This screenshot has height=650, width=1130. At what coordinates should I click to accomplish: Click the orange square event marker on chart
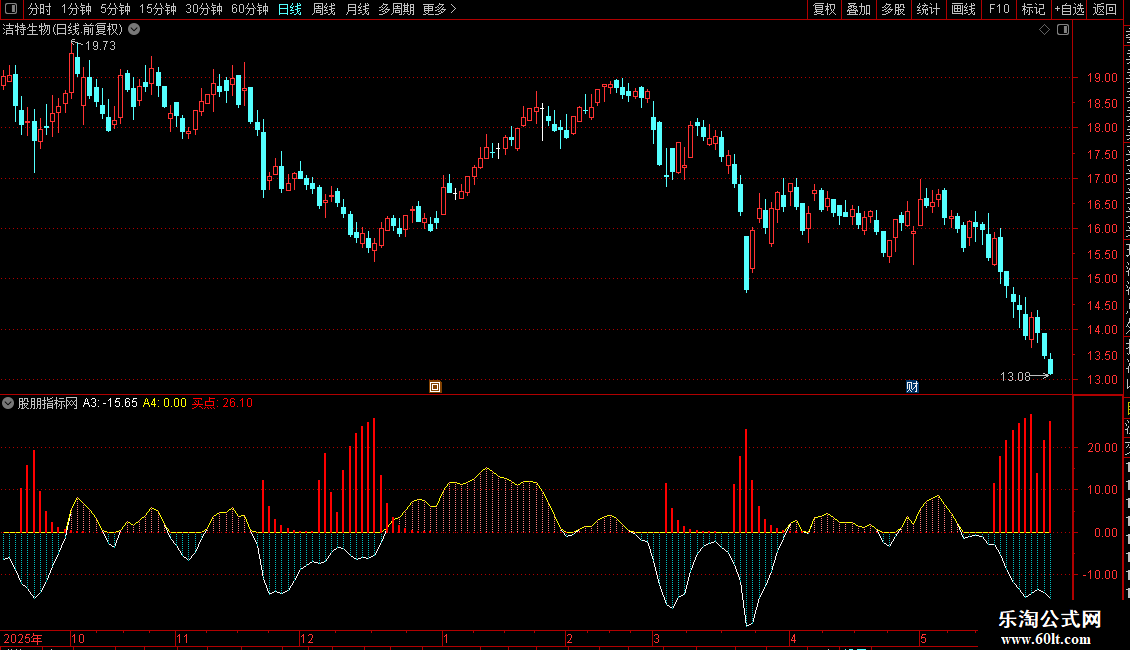click(435, 387)
